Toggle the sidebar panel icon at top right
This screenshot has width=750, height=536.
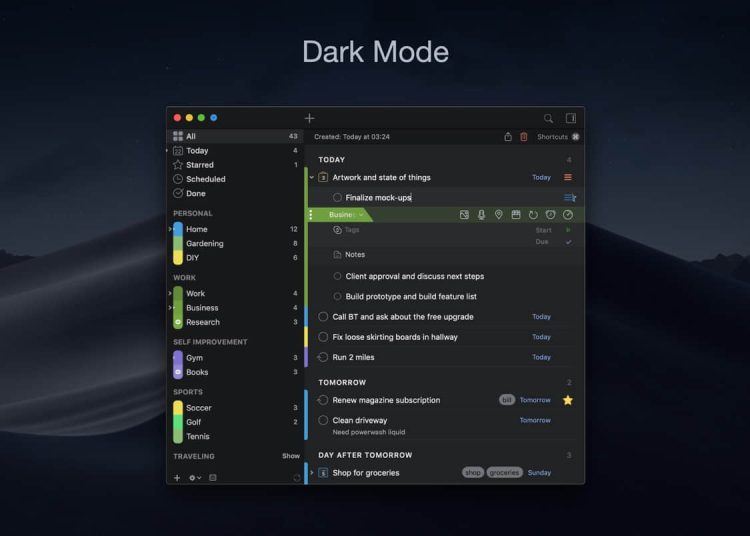pyautogui.click(x=570, y=118)
